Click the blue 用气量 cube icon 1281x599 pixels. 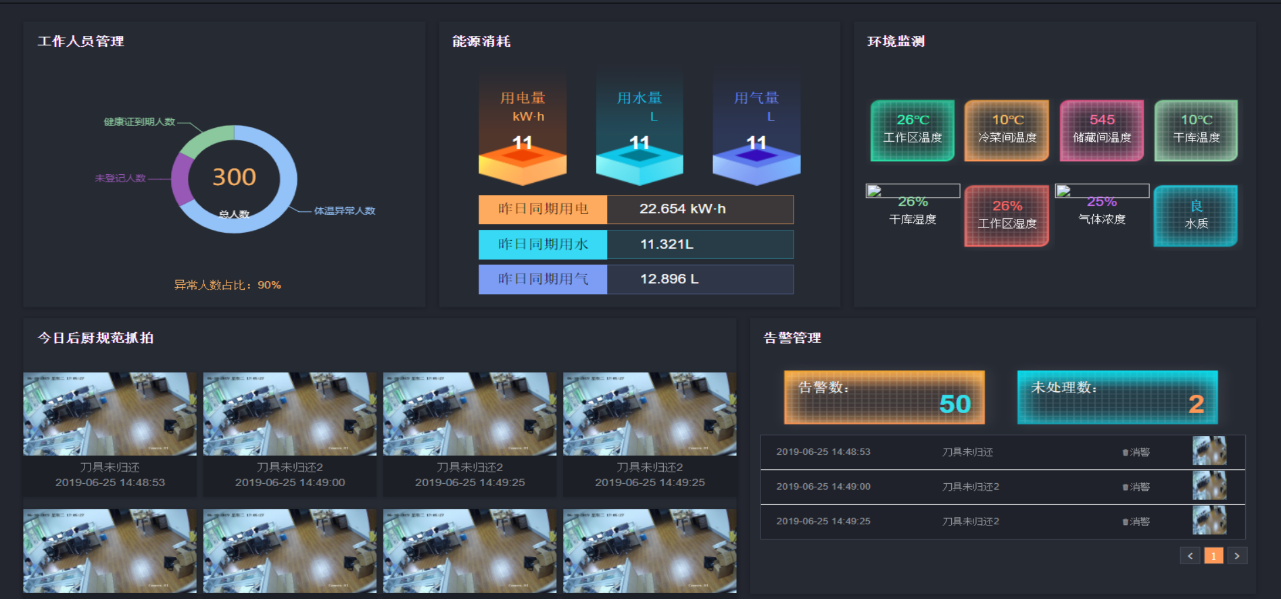756,160
